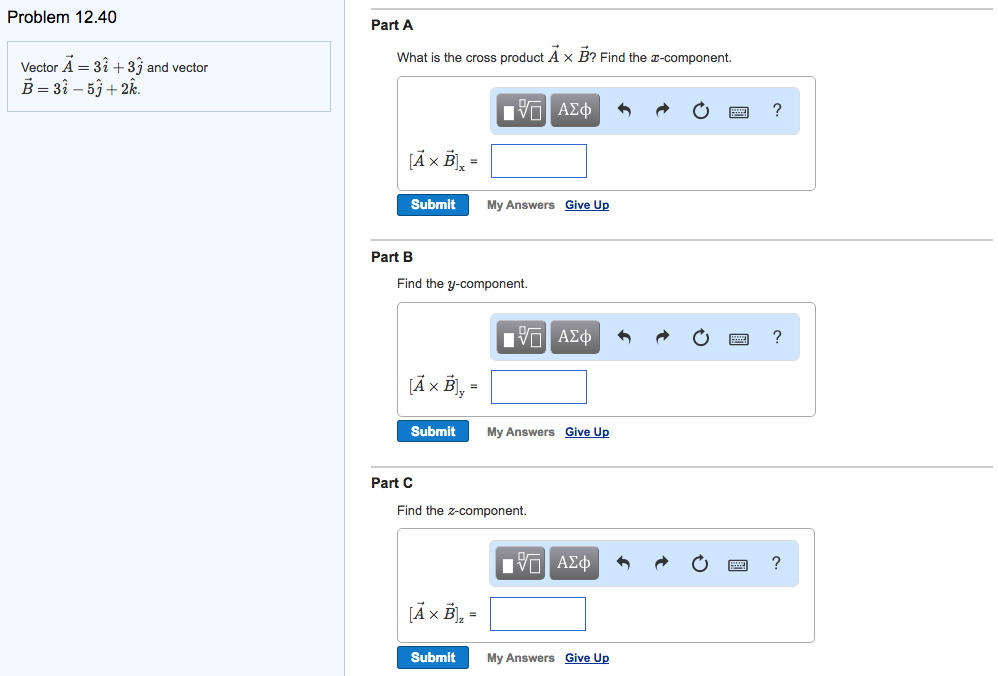Click redo arrow in Part B toolbar

[663, 337]
